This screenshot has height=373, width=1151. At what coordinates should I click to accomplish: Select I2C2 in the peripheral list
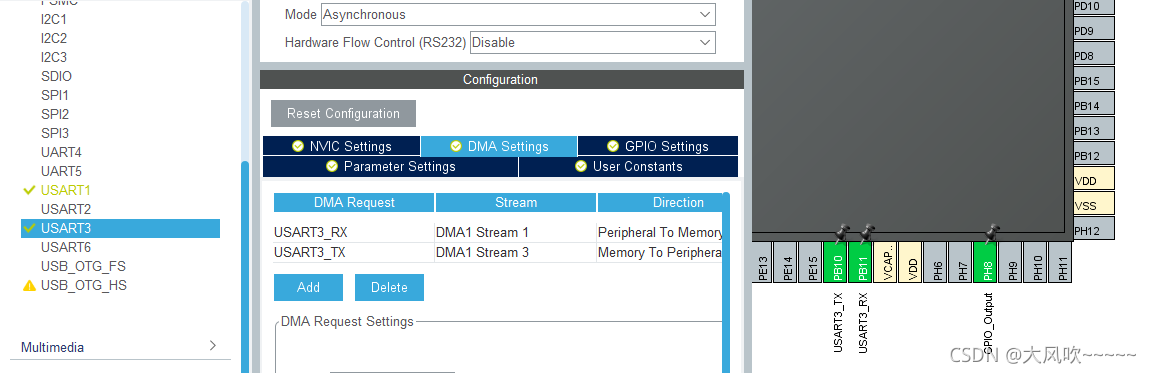coord(54,38)
